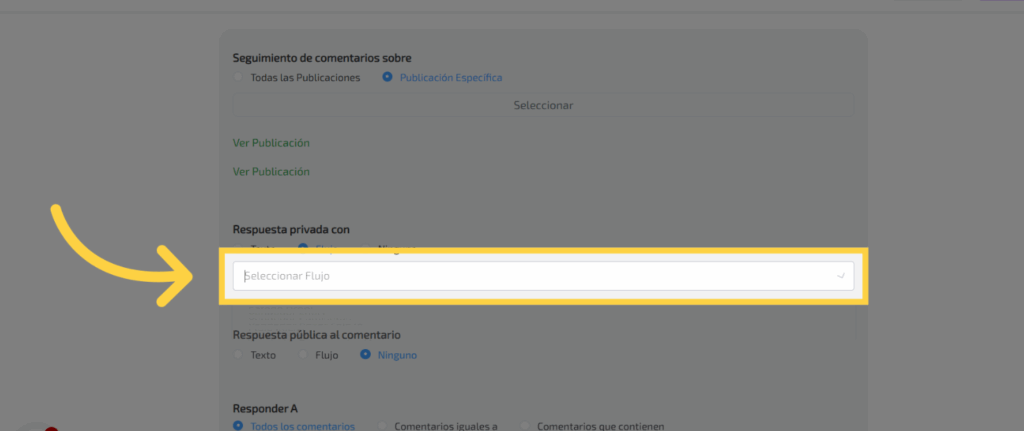Click the 'Seguimiento de comentarios sobre' heading
Viewport: 1024px width, 431px height.
[x=321, y=59]
